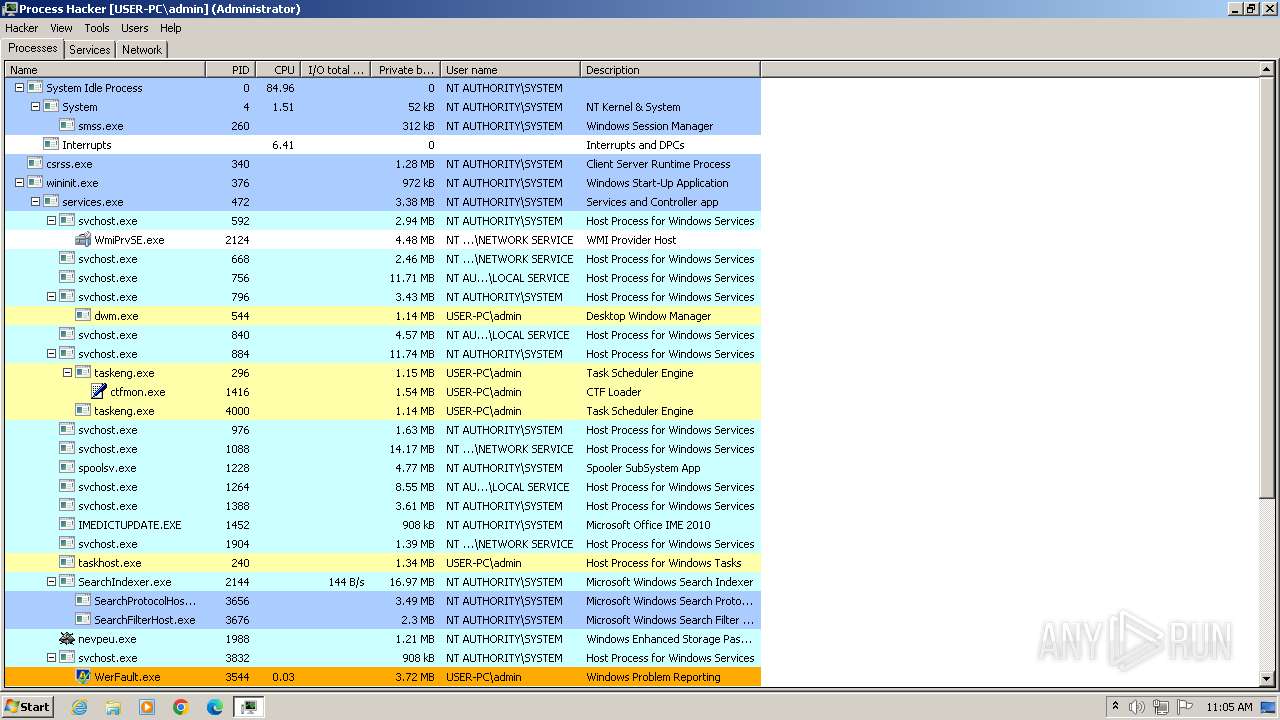Sort by Description column header
The image size is (1280, 720).
point(670,70)
